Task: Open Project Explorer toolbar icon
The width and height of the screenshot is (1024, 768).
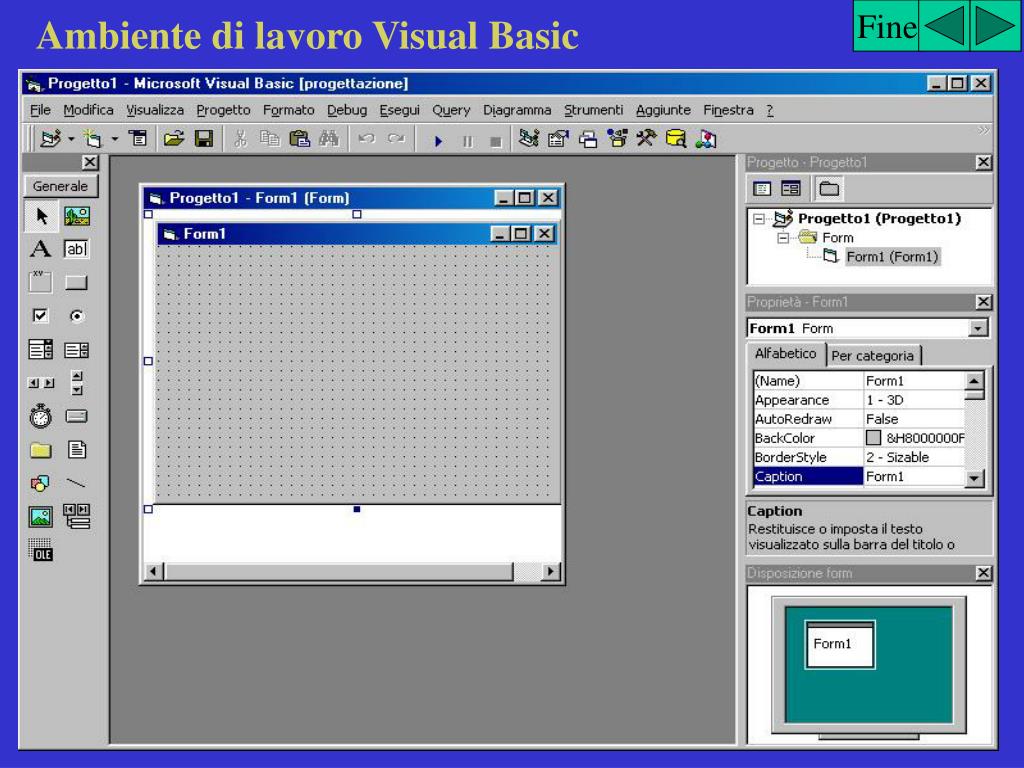Action: pyautogui.click(x=528, y=138)
